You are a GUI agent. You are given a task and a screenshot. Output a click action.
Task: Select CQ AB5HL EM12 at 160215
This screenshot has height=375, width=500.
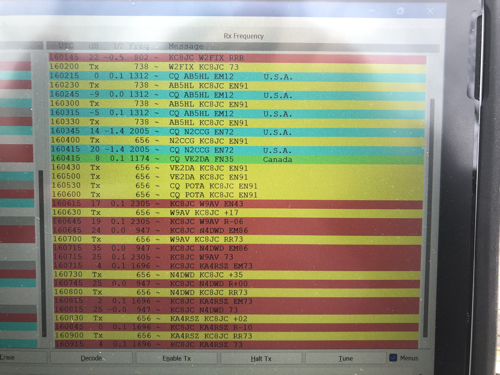[237, 76]
